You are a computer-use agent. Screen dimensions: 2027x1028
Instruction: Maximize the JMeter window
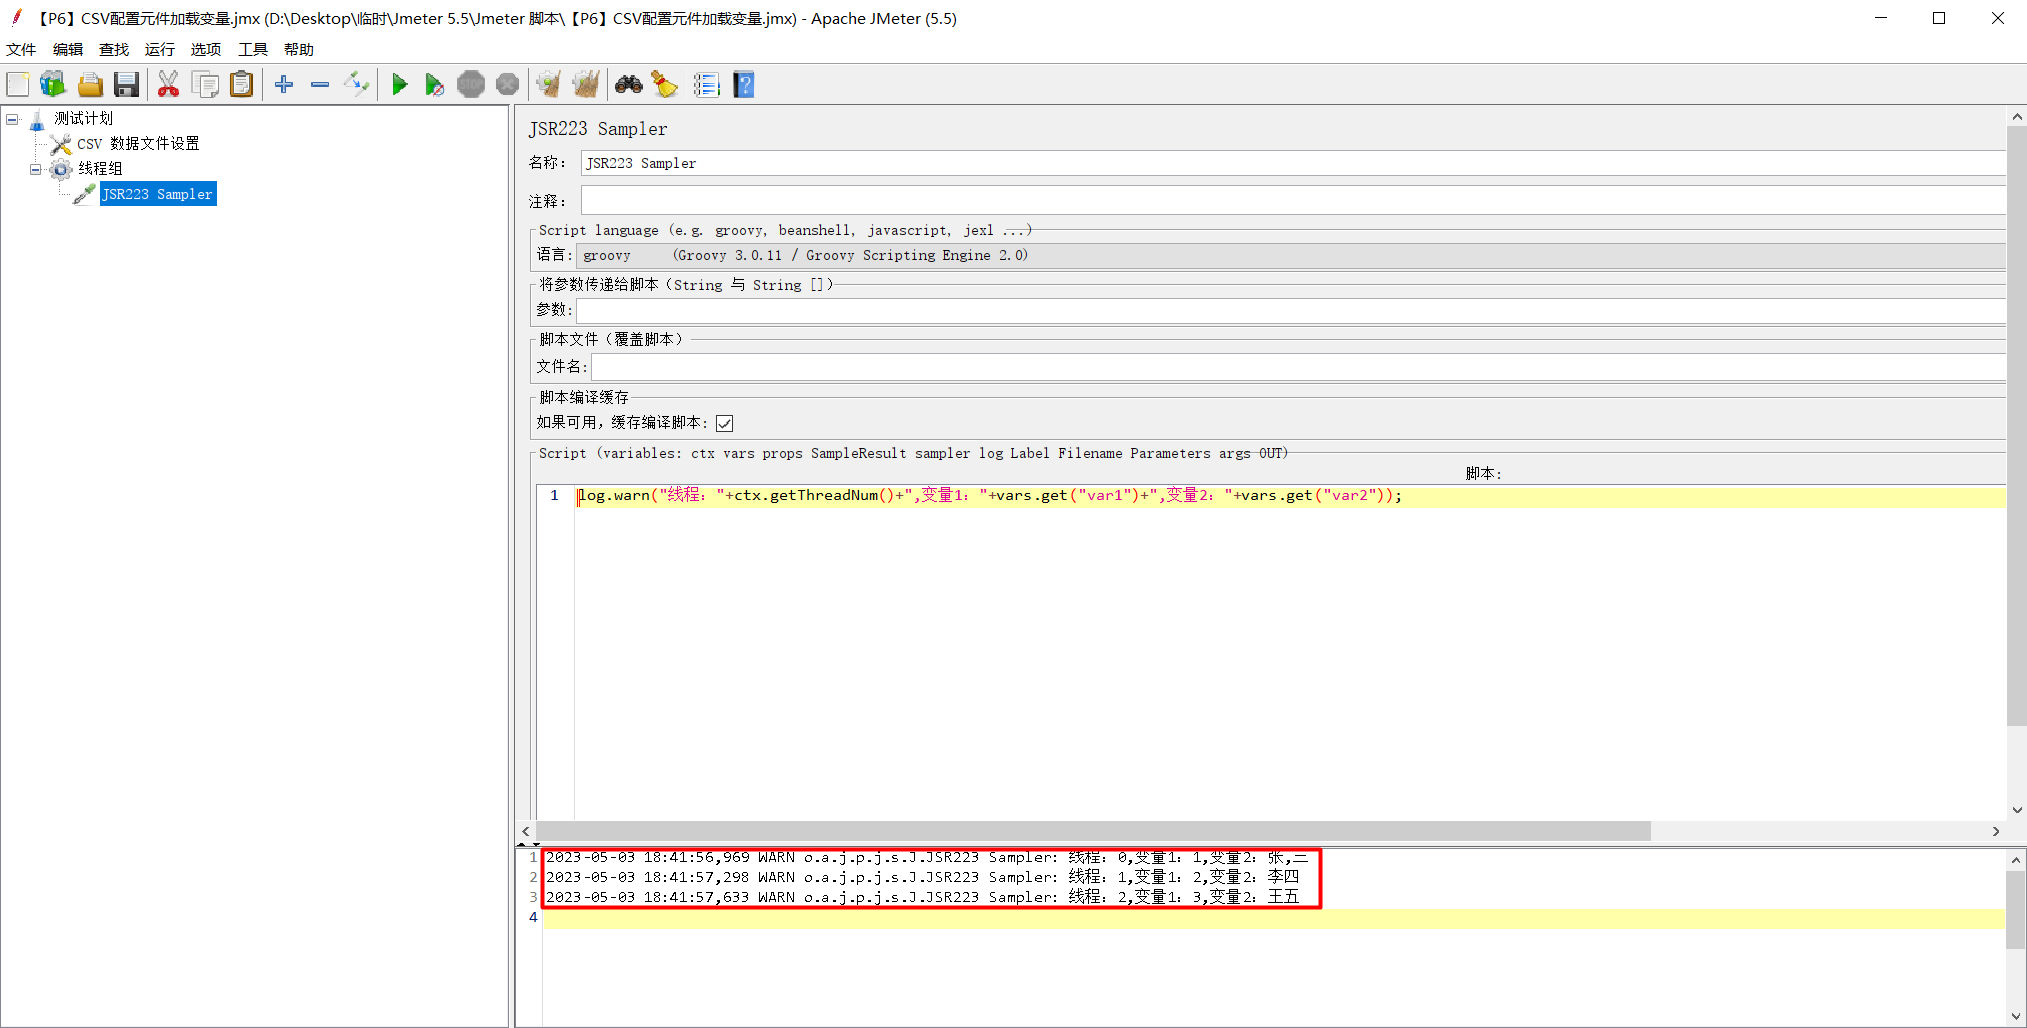1939,18
